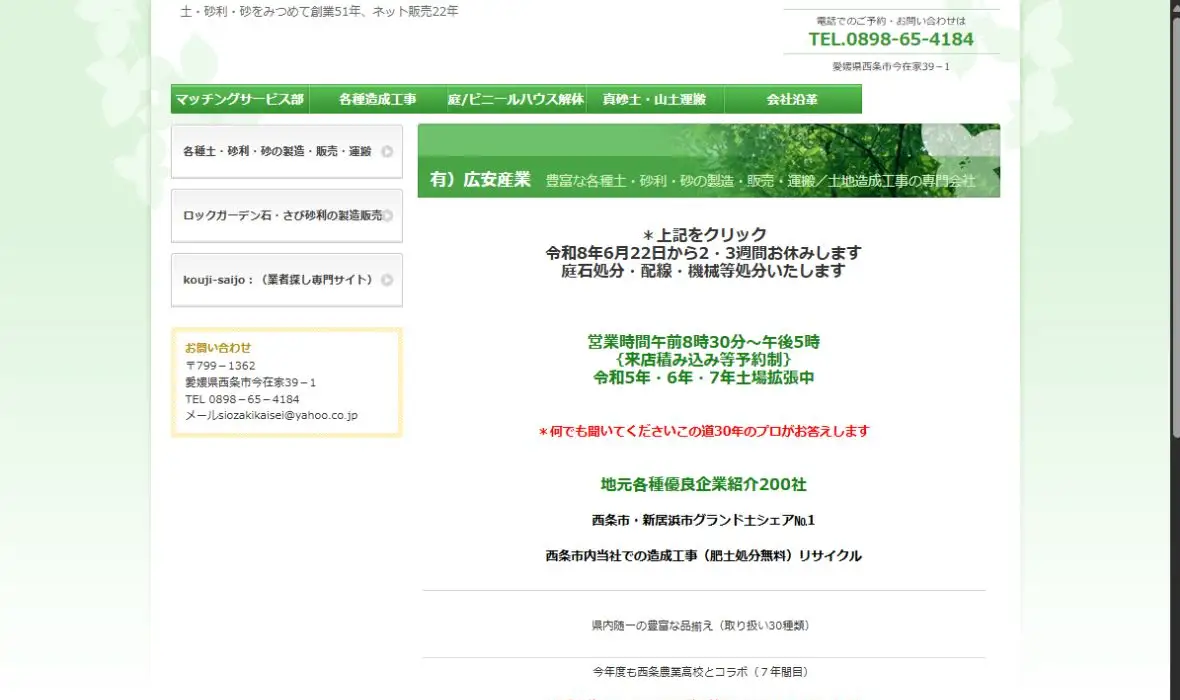Click 各種土・砂利・砂の製造・販売・運搬 sidebar button
Screen dimensions: 1180x700
click(x=287, y=151)
